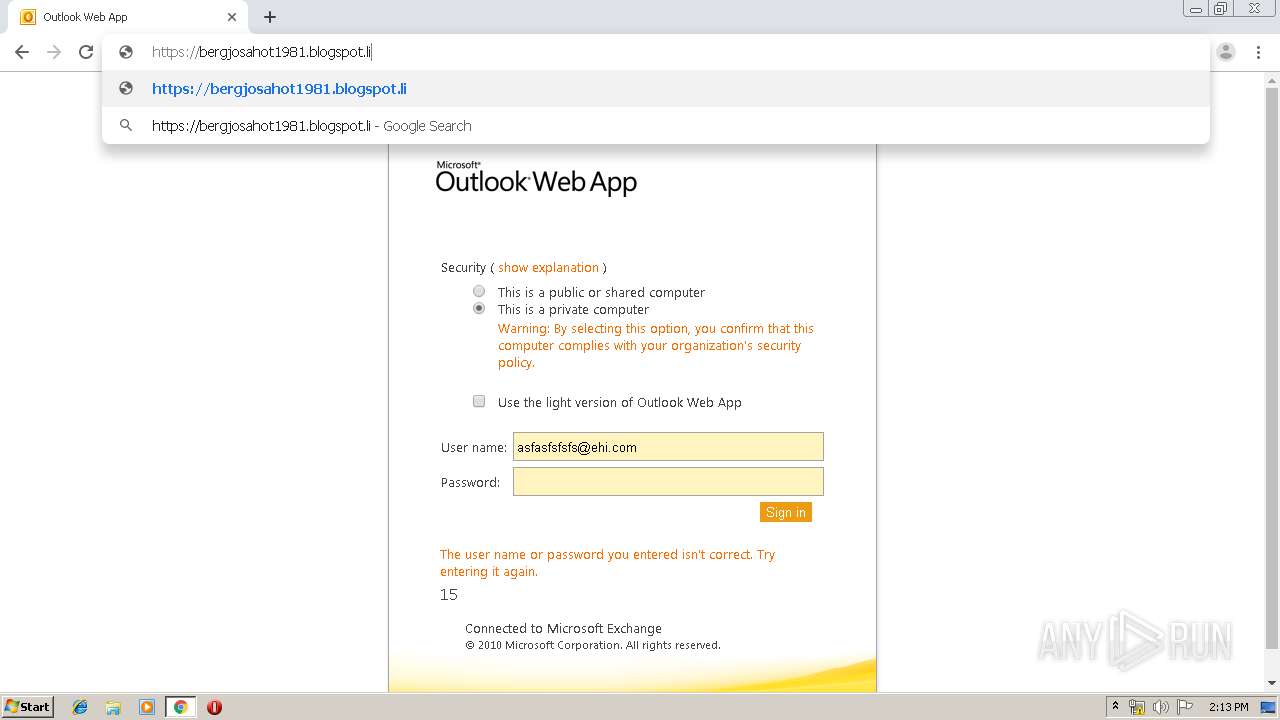Reload the page with the refresh icon
The width and height of the screenshot is (1280, 720).
[x=86, y=52]
